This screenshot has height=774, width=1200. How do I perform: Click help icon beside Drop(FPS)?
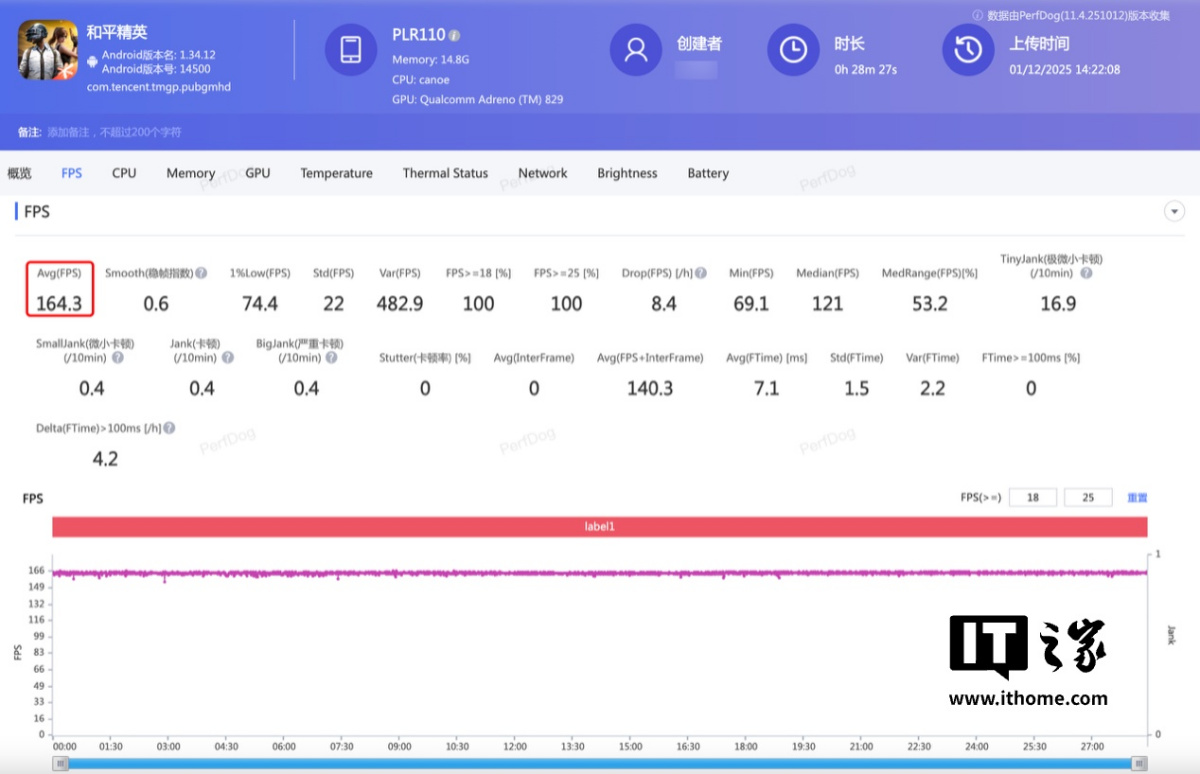point(701,273)
